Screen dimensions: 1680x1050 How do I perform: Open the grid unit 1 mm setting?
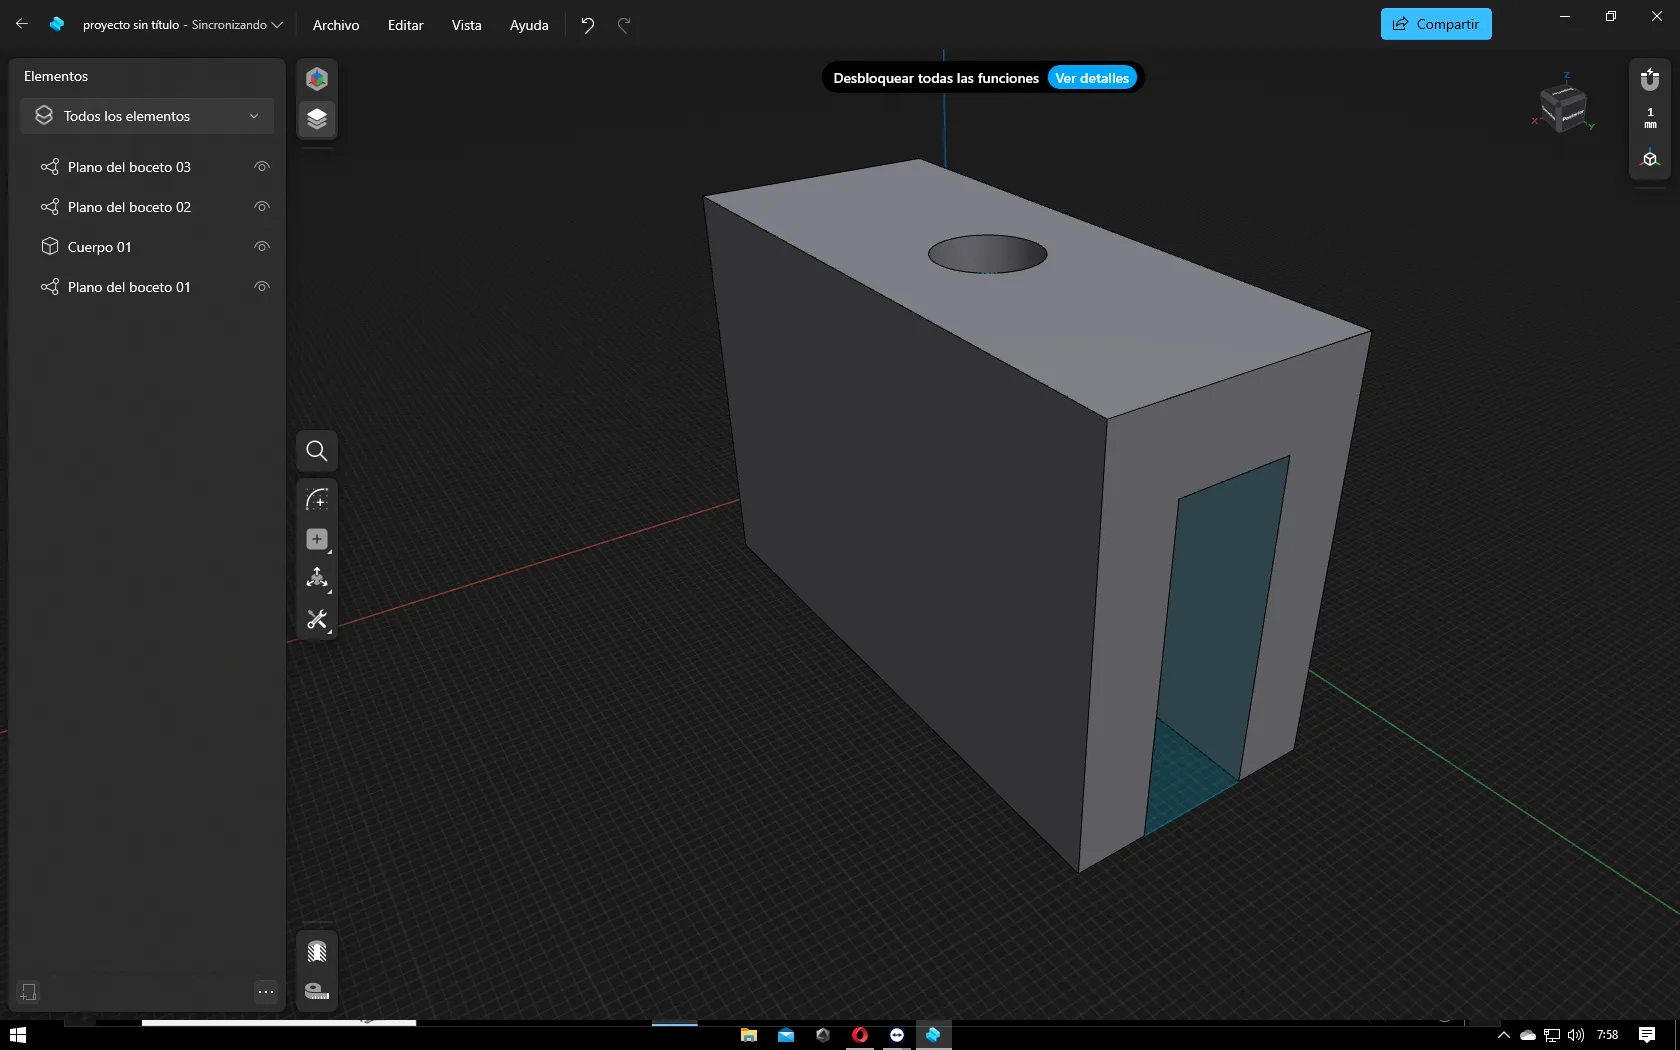pos(1650,118)
